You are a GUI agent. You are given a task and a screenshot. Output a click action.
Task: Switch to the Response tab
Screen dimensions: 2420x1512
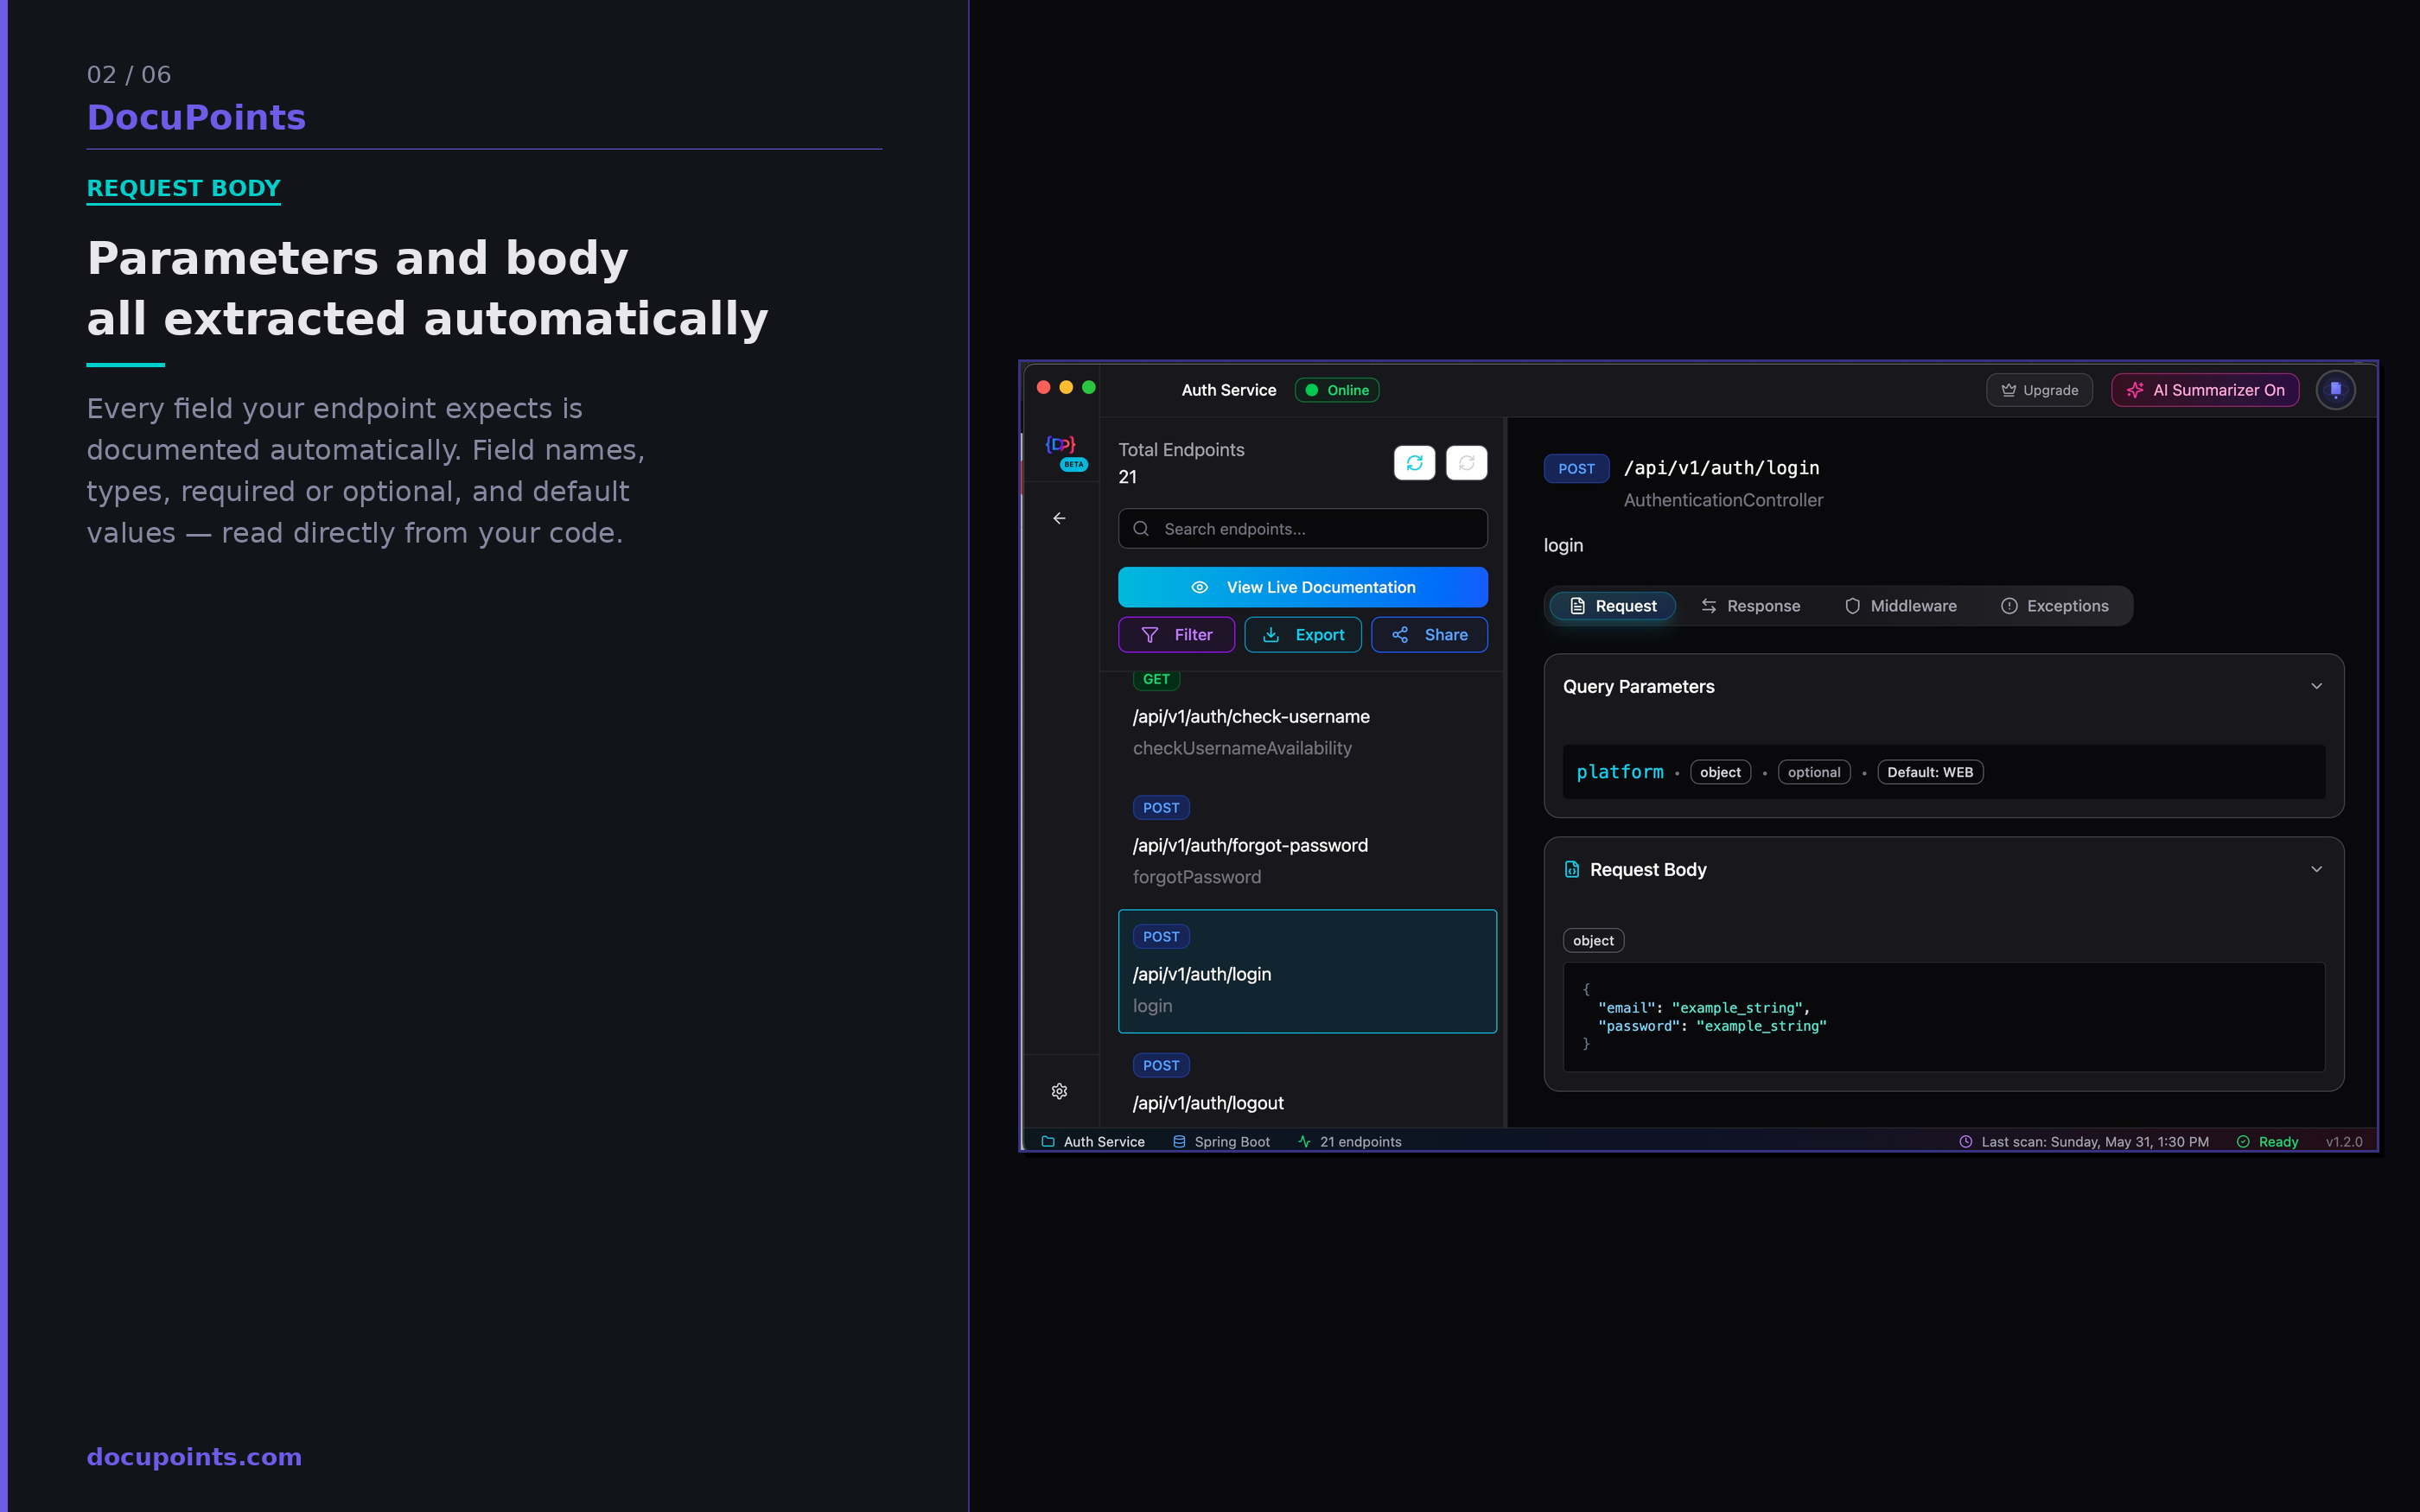tap(1750, 606)
